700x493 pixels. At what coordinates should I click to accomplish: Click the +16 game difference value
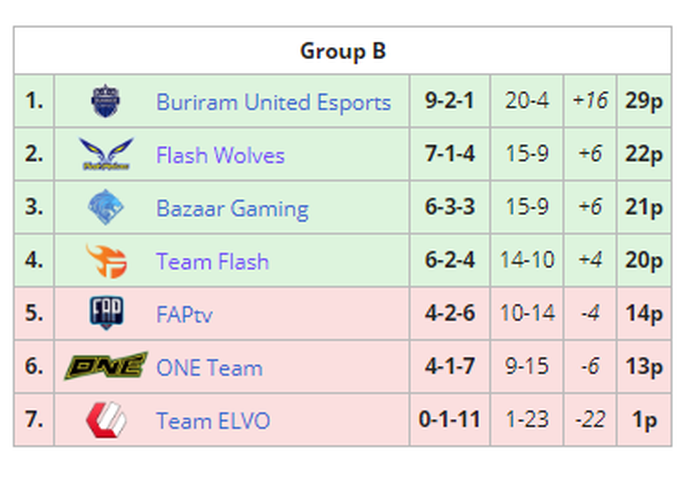point(590,100)
